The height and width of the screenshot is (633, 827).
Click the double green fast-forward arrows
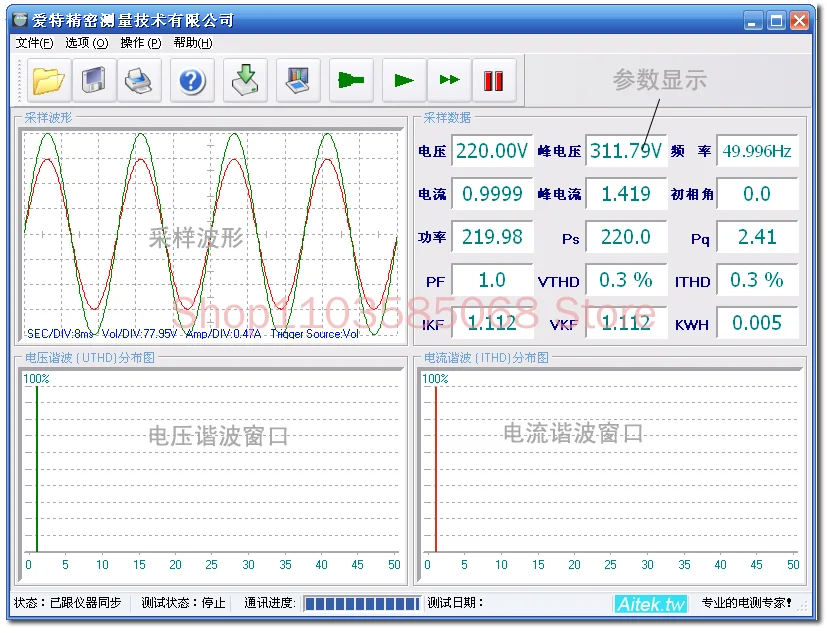tap(449, 81)
